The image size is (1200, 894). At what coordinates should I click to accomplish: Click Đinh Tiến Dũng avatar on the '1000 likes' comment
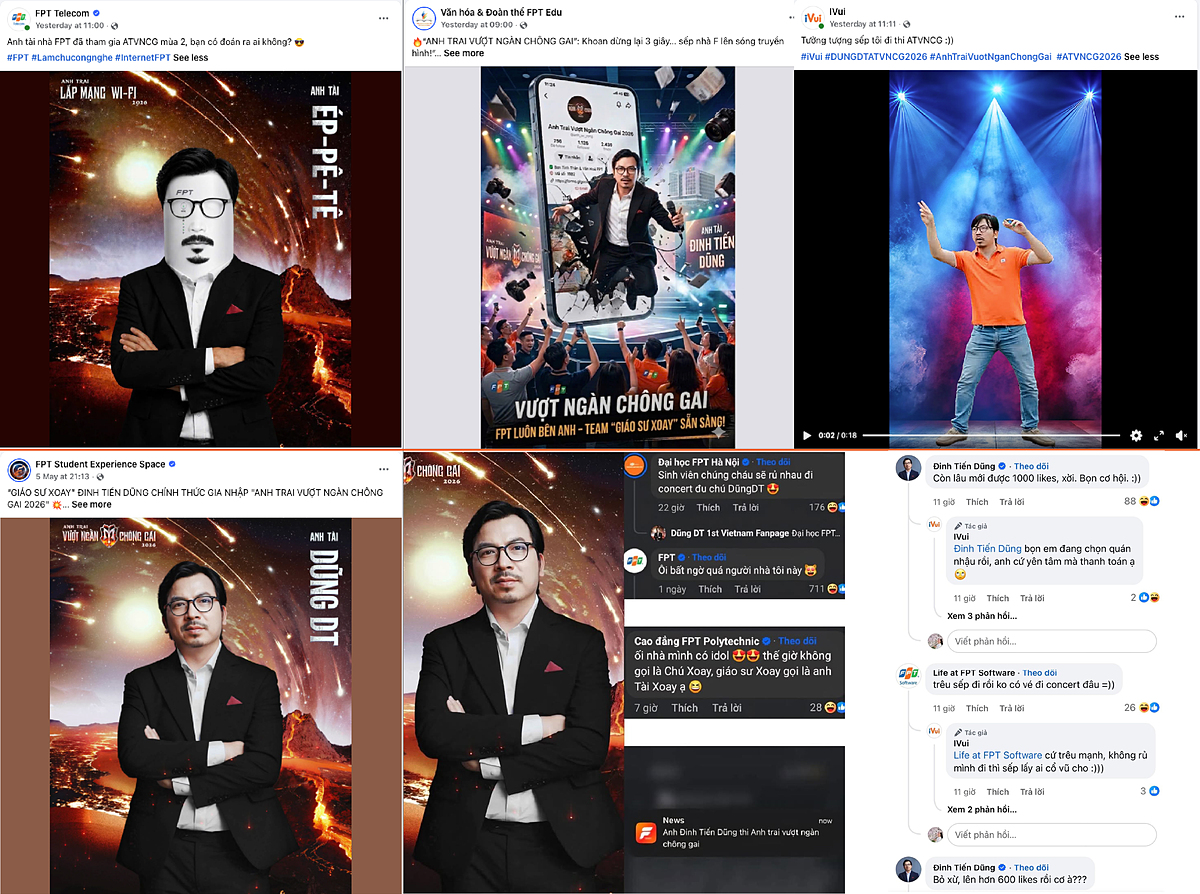point(908,468)
